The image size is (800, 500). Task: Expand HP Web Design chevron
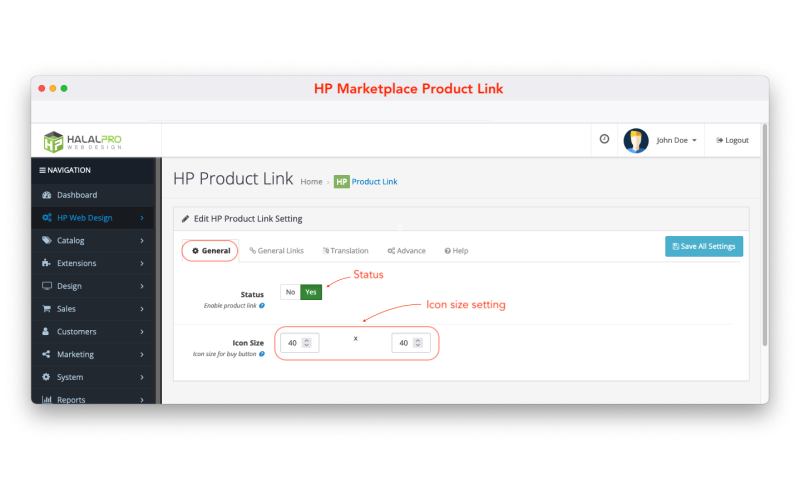[x=142, y=218]
